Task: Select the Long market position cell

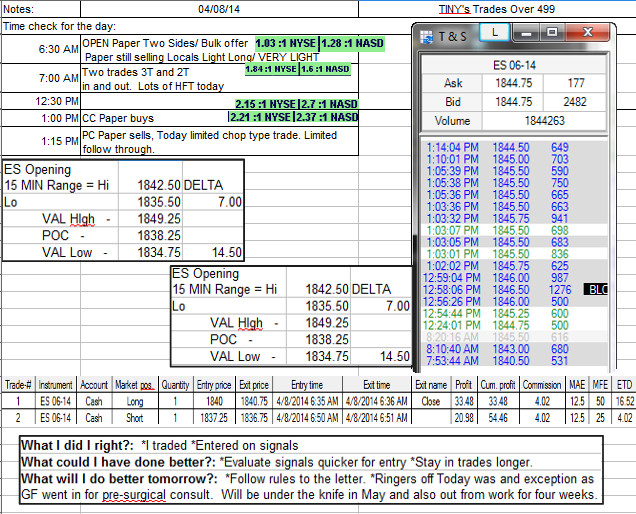Action: (135, 402)
